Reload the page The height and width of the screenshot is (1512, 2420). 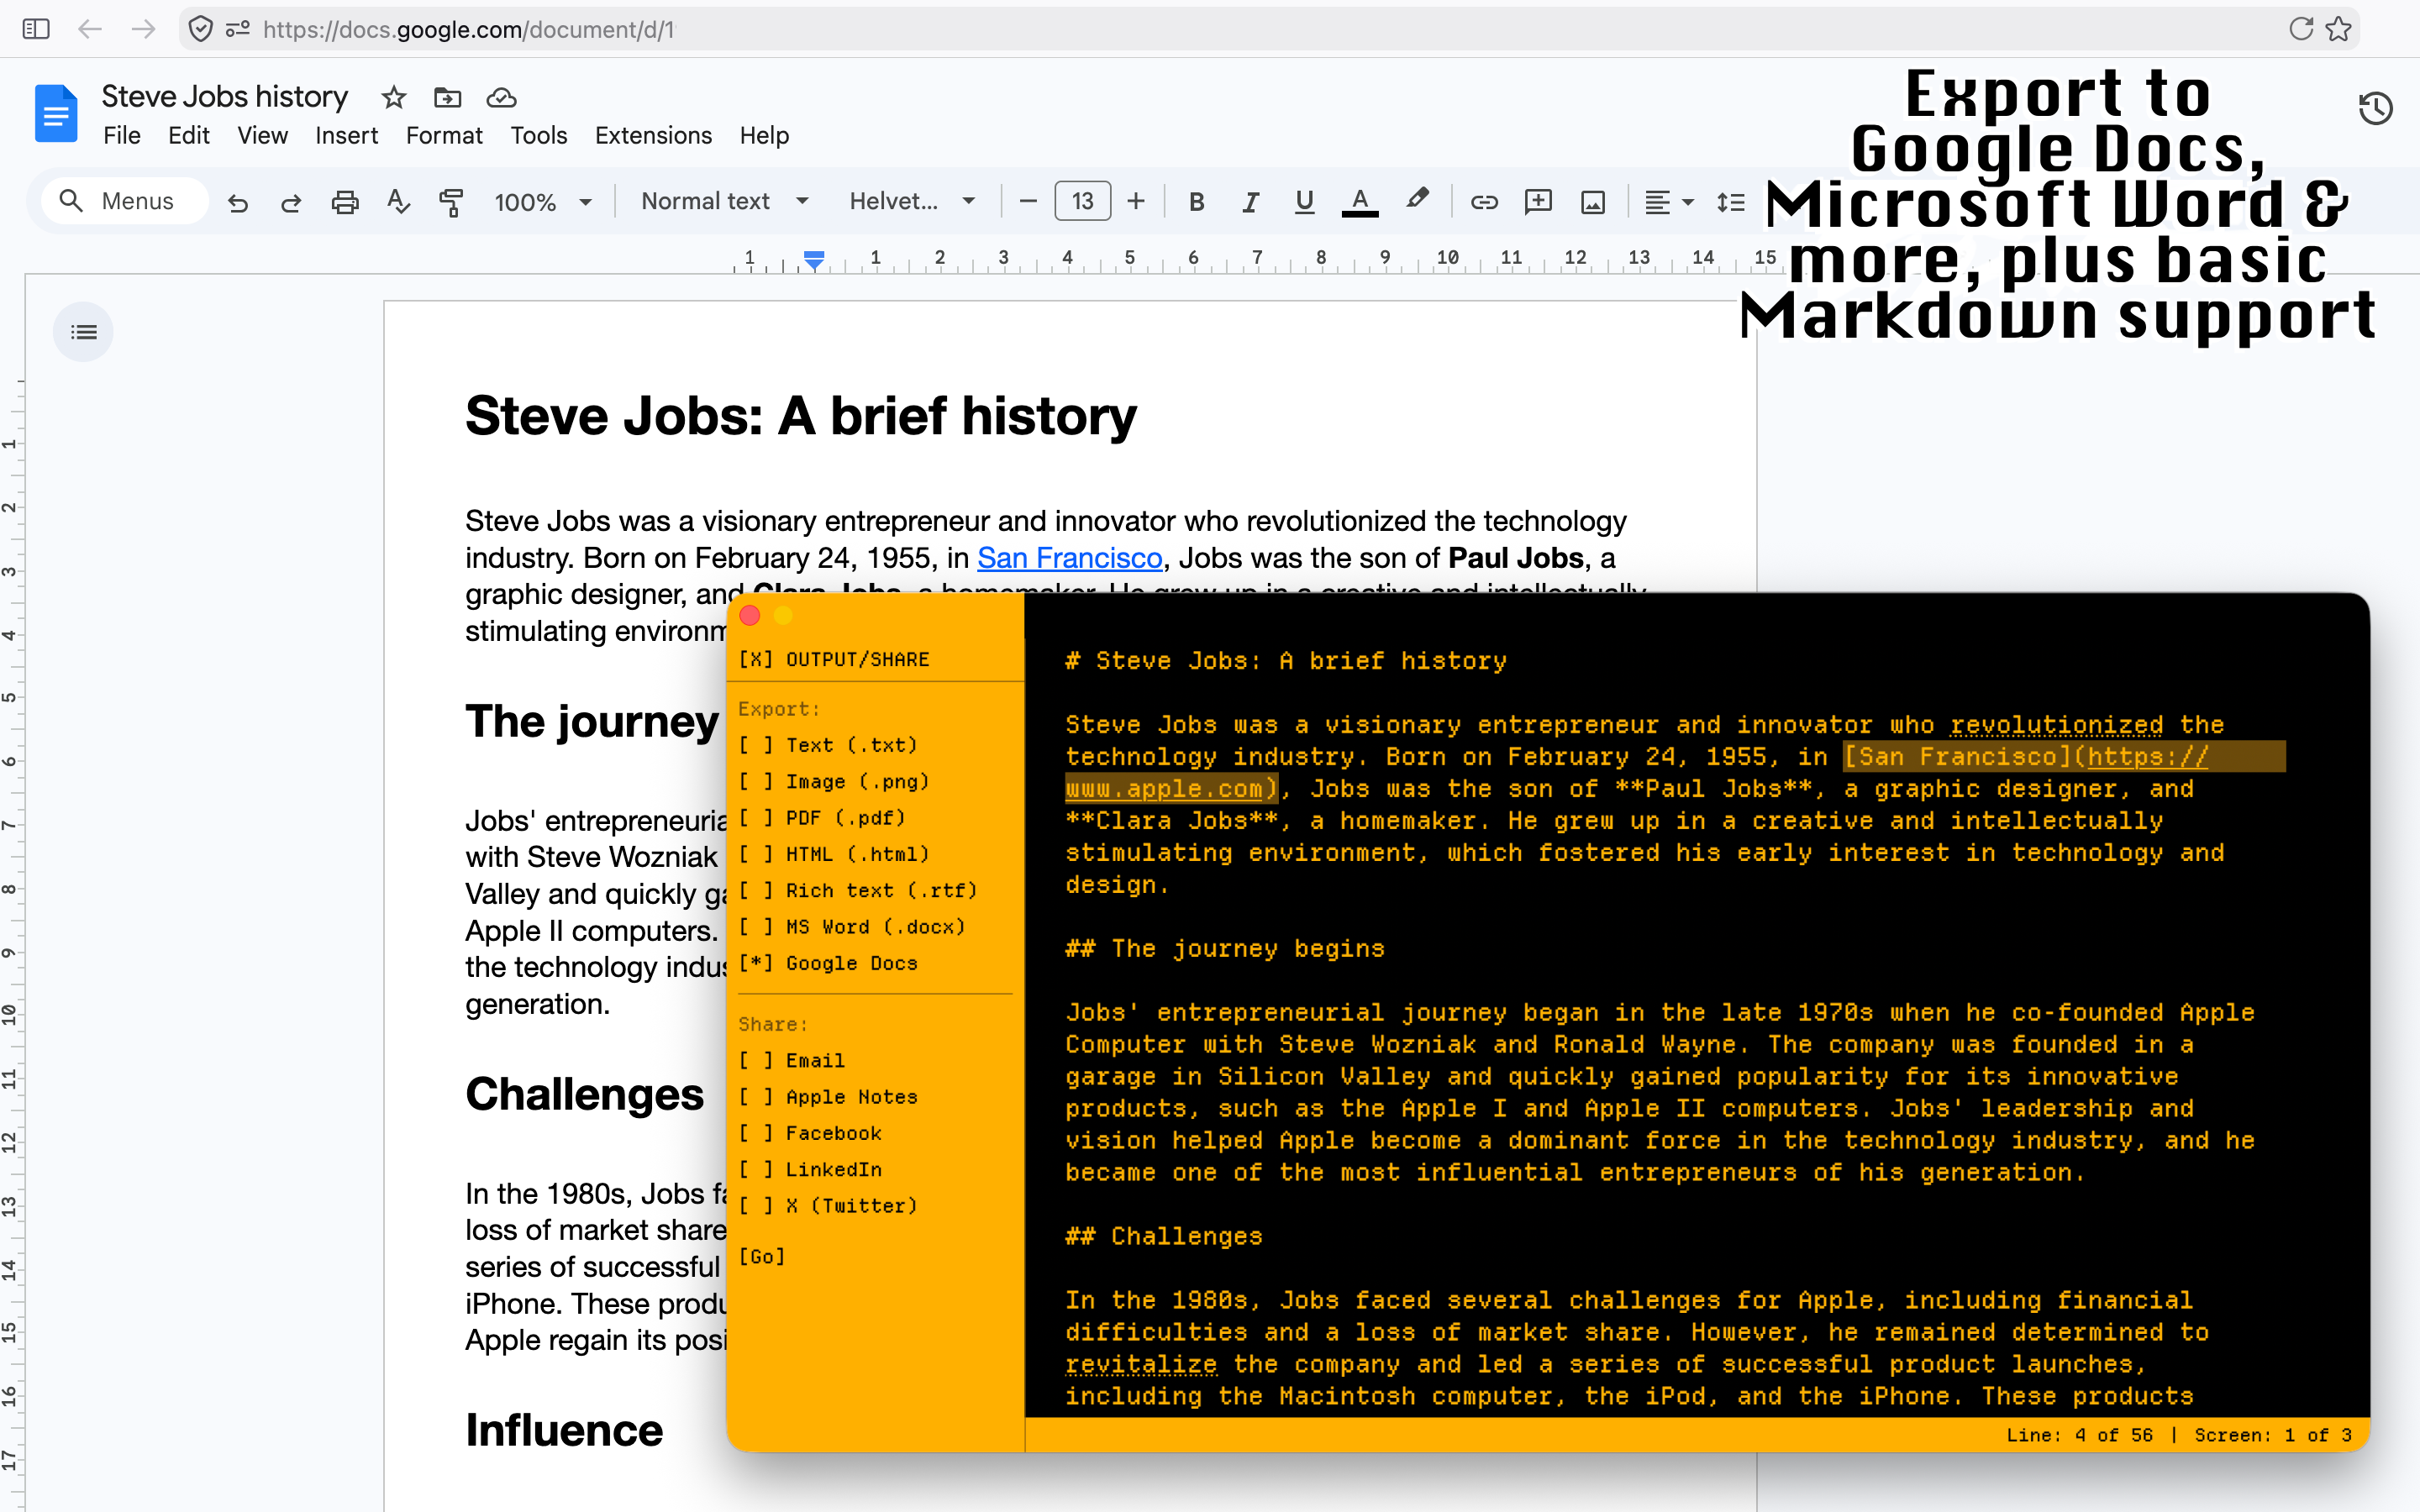point(2301,29)
